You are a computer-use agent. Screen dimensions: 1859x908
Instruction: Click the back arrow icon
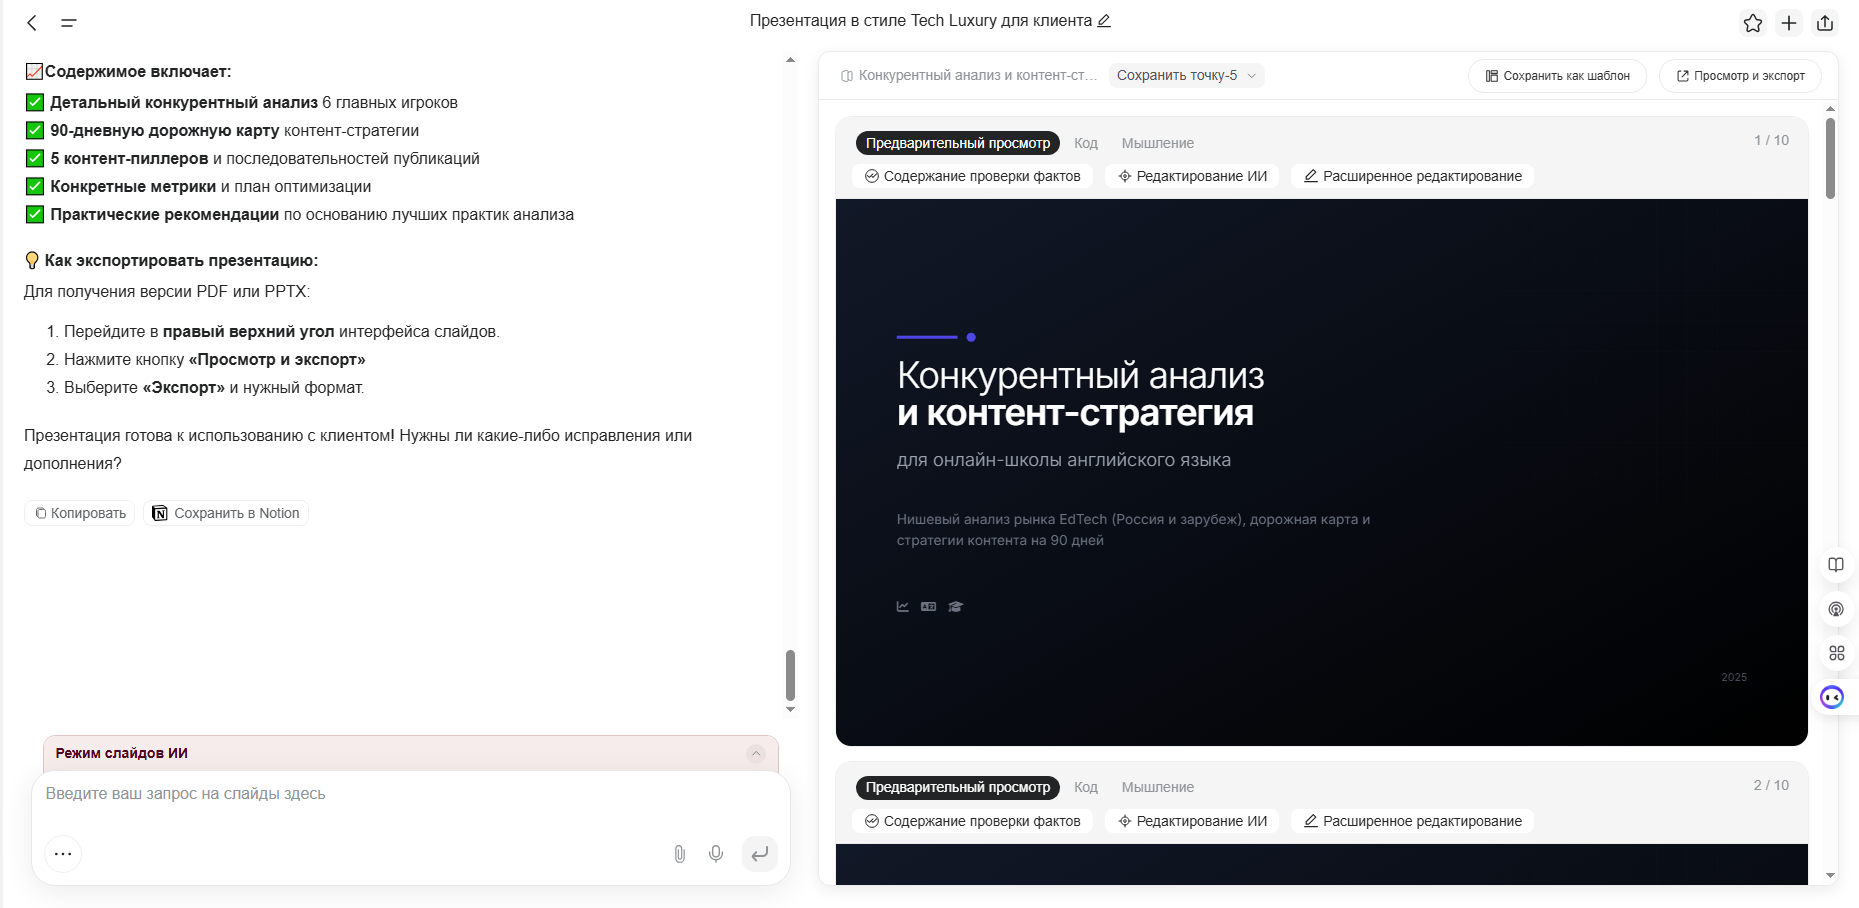32,22
